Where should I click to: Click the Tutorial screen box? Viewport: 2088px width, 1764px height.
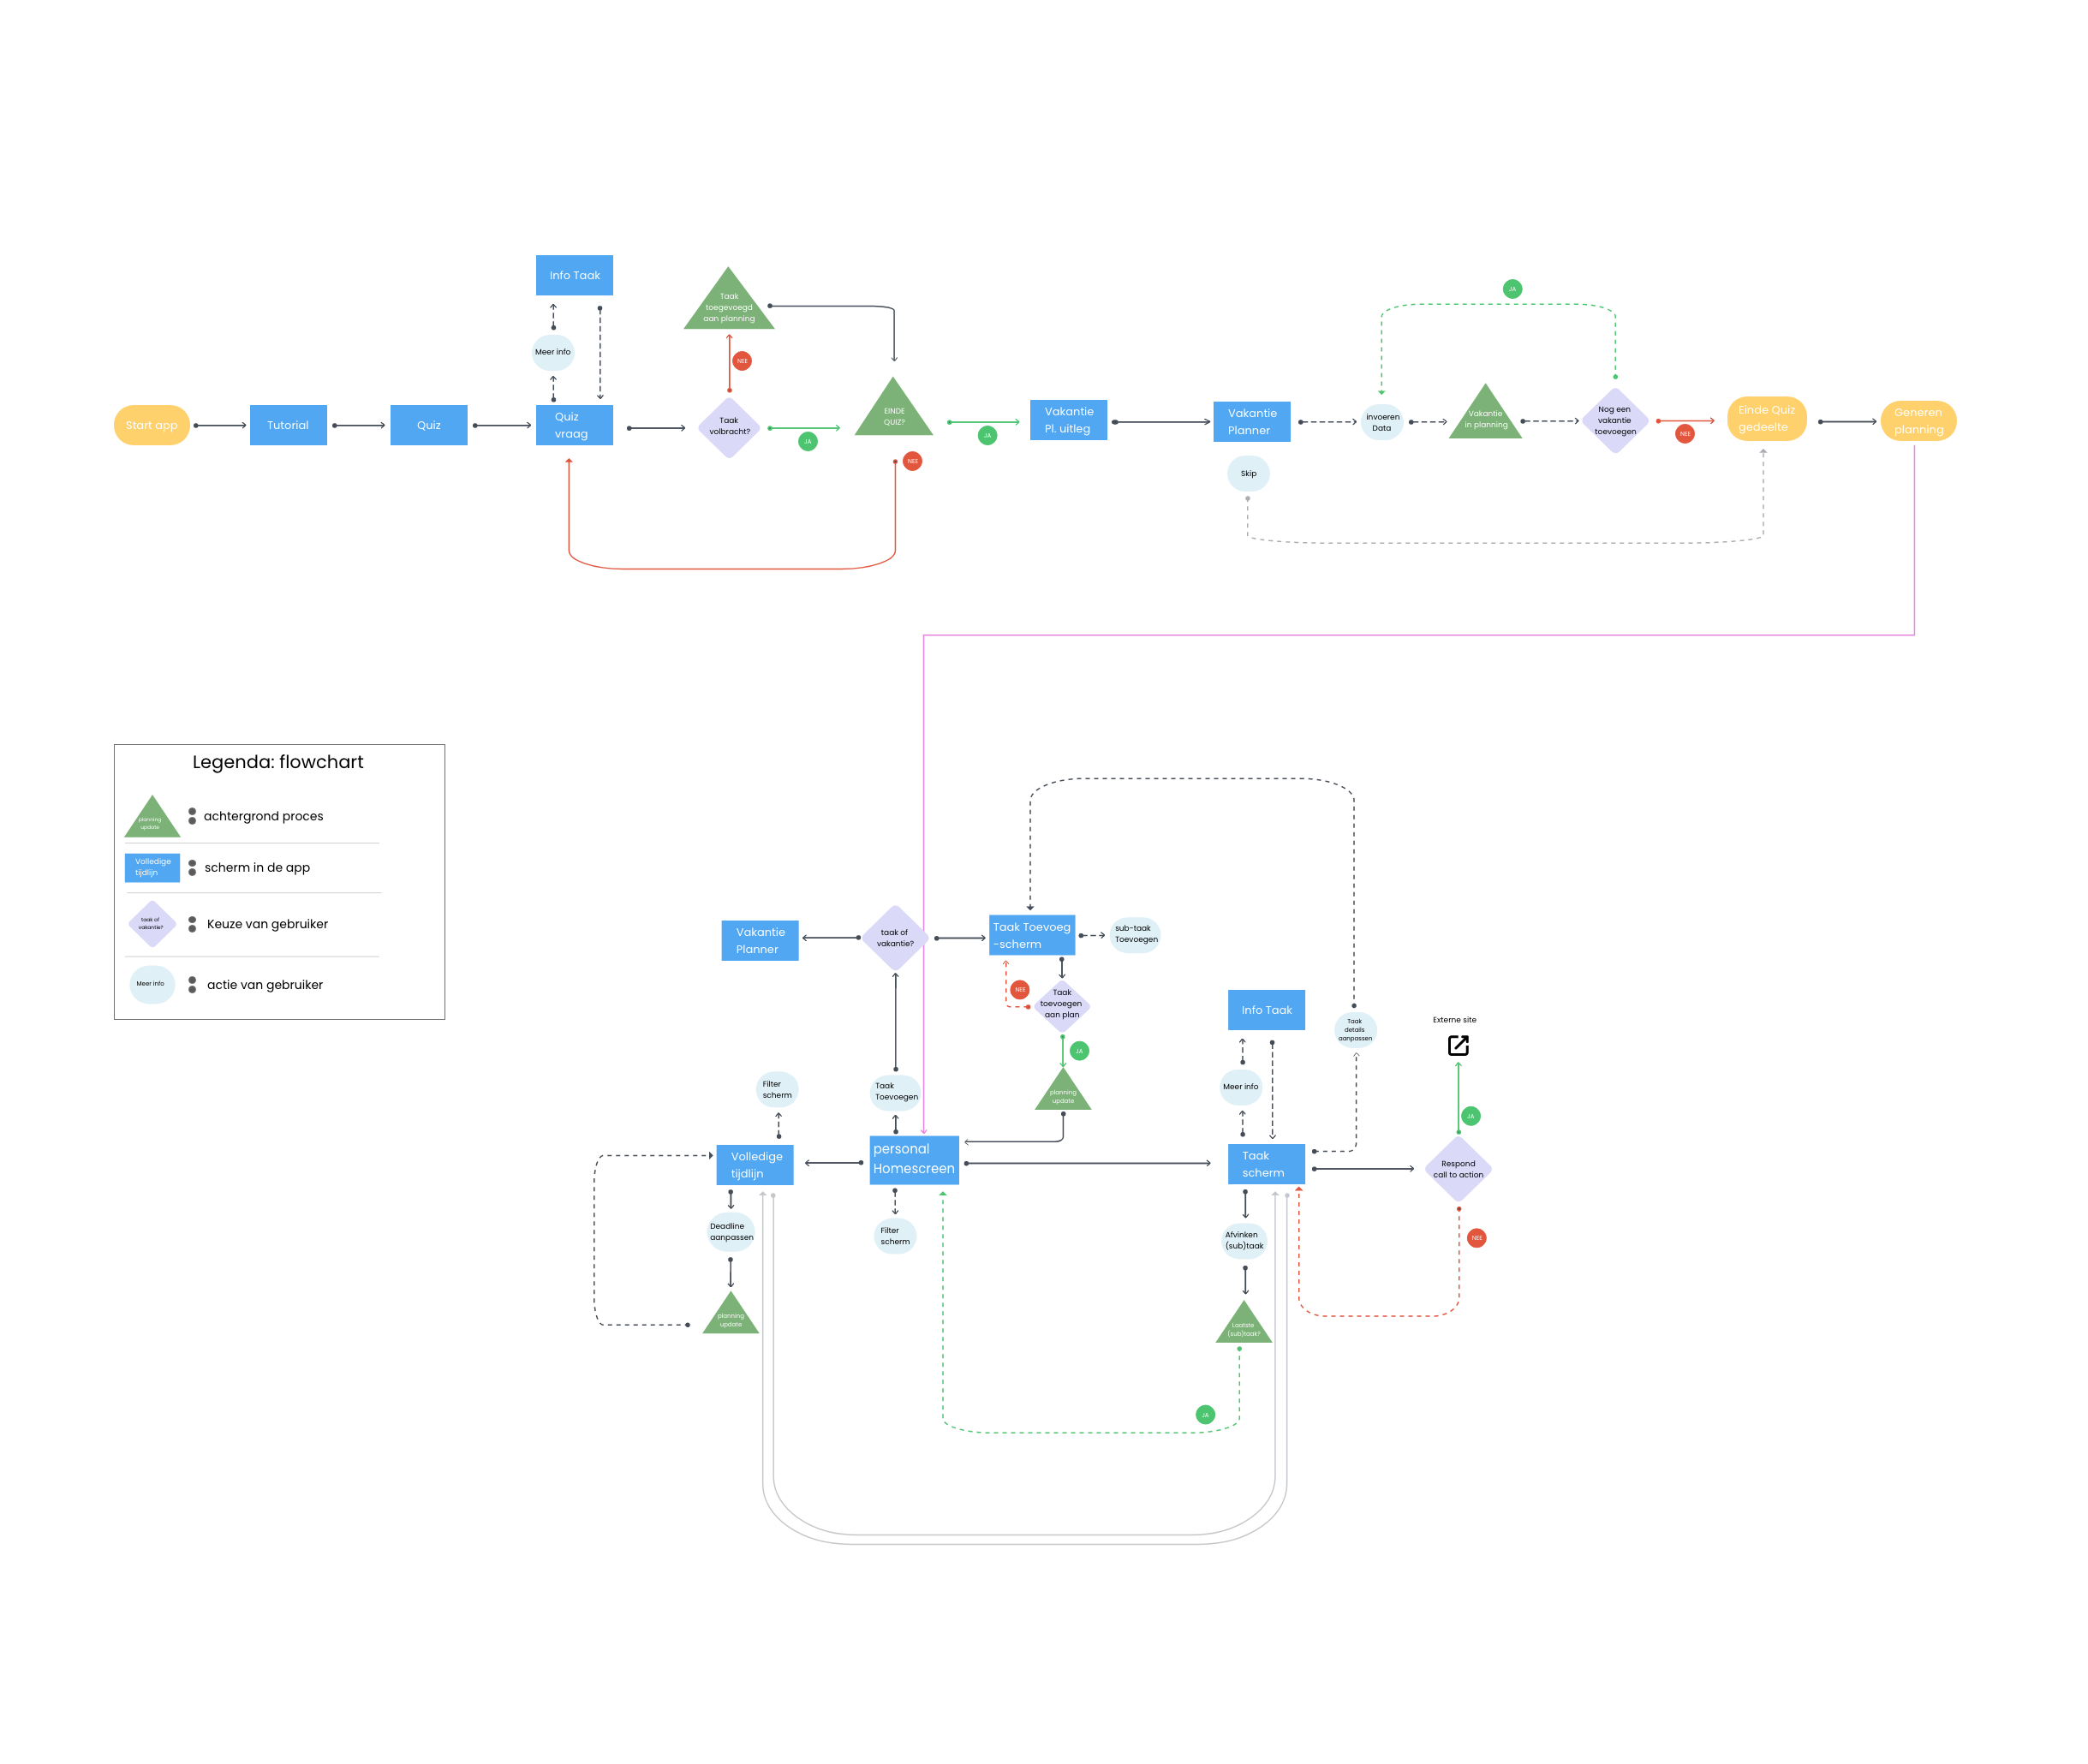pyautogui.click(x=288, y=425)
